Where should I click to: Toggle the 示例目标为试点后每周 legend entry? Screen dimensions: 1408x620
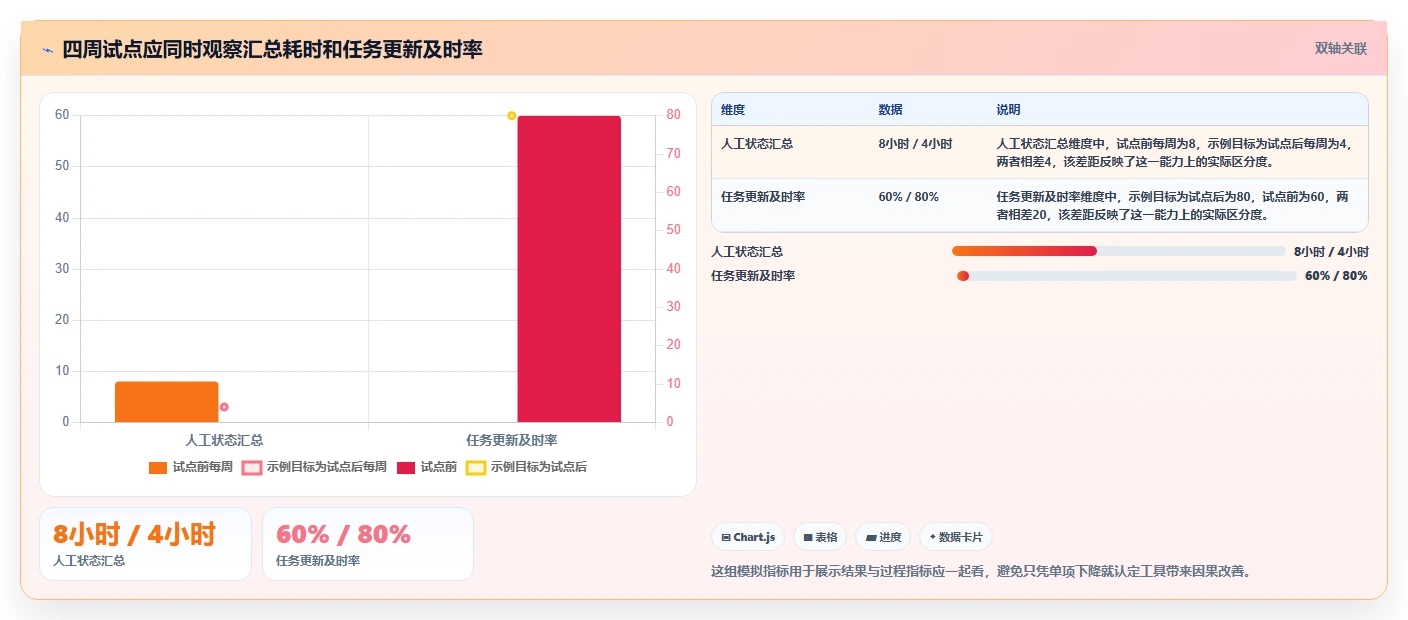(314, 467)
